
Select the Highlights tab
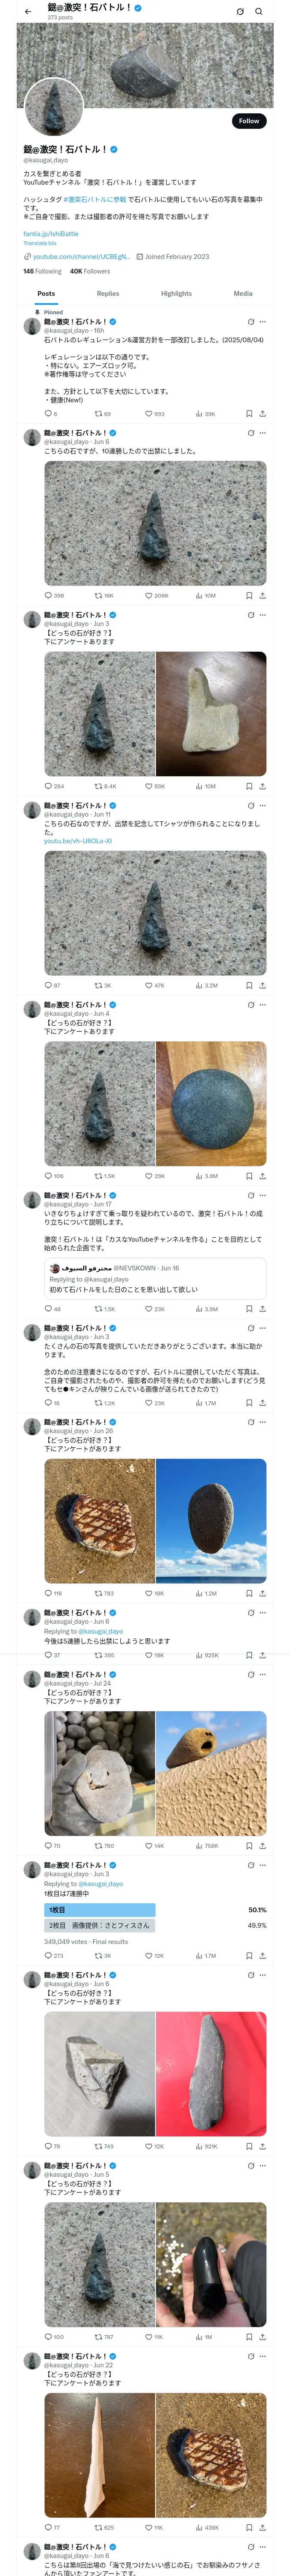(x=176, y=294)
